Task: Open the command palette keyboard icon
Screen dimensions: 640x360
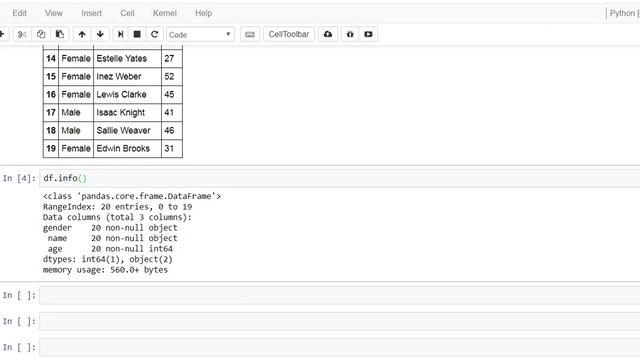Action: (x=250, y=34)
